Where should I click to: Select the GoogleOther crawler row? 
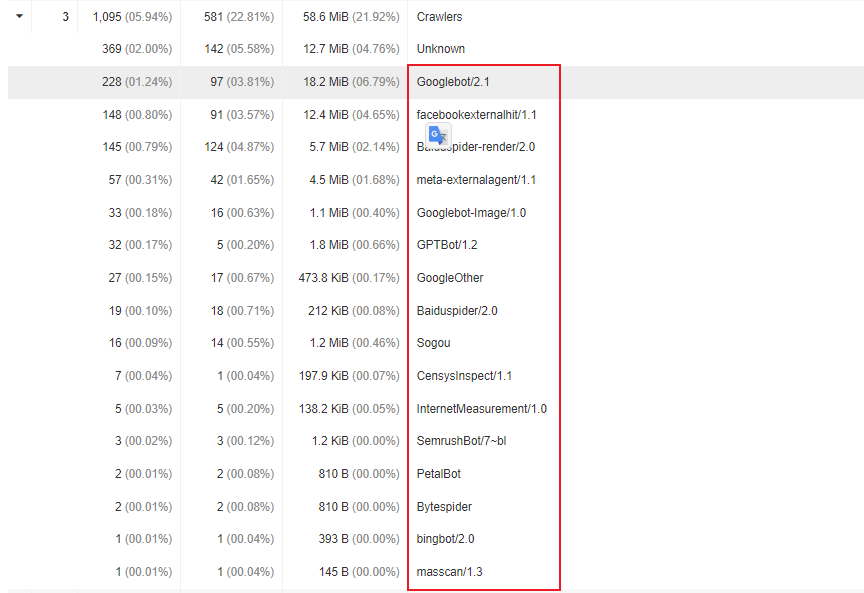450,278
